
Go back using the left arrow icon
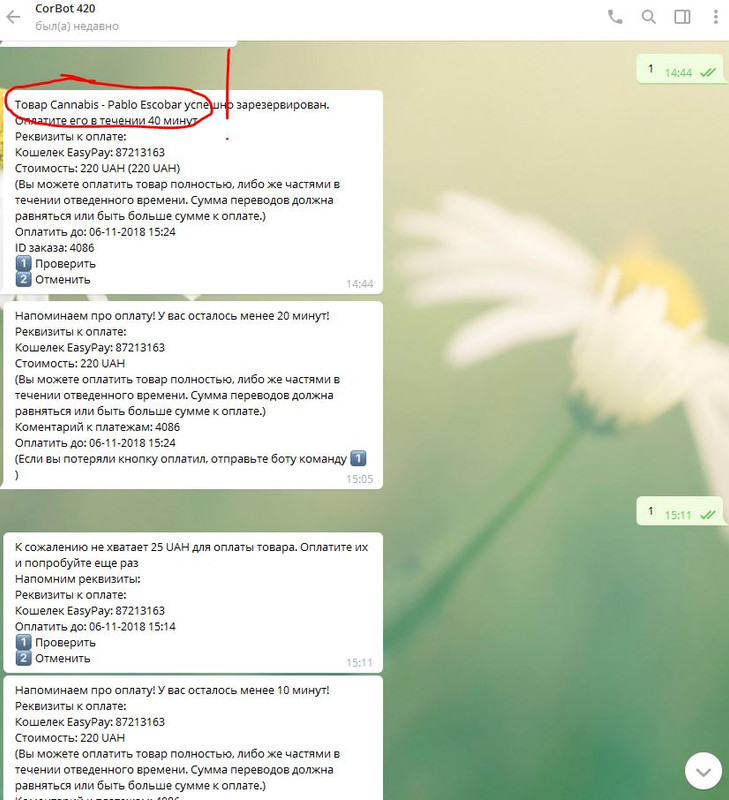click(13, 17)
